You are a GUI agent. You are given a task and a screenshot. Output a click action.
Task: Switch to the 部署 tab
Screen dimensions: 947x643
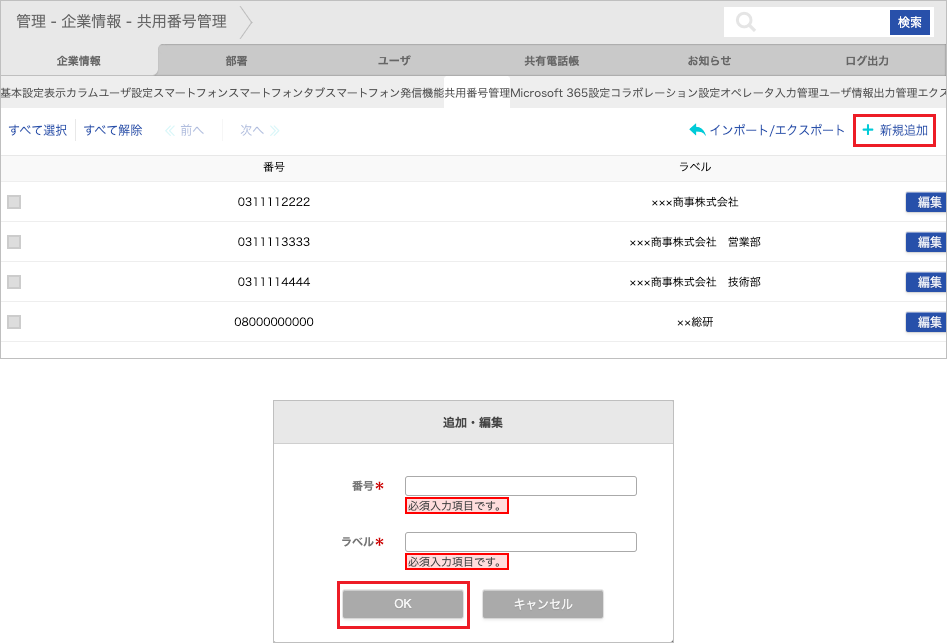(236, 60)
